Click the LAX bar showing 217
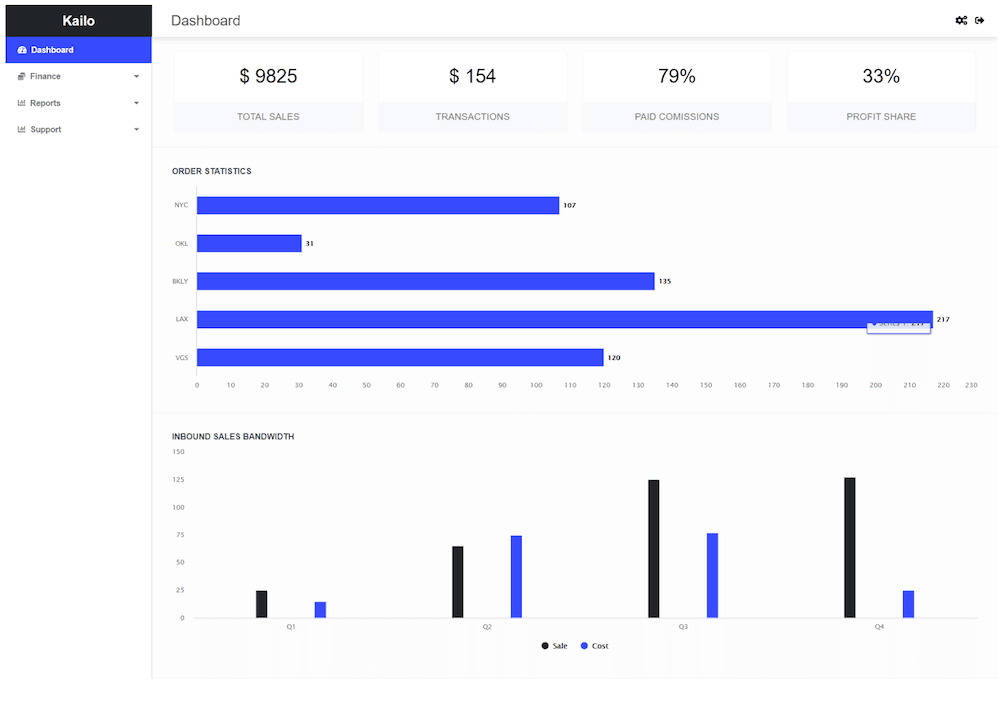 tap(564, 320)
